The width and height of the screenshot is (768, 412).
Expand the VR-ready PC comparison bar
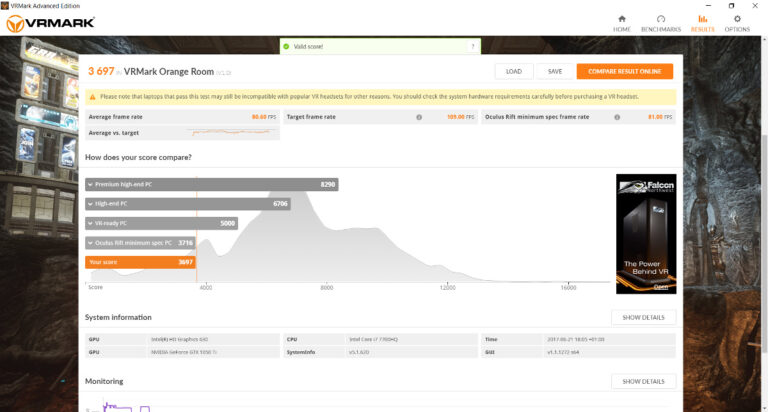point(161,223)
